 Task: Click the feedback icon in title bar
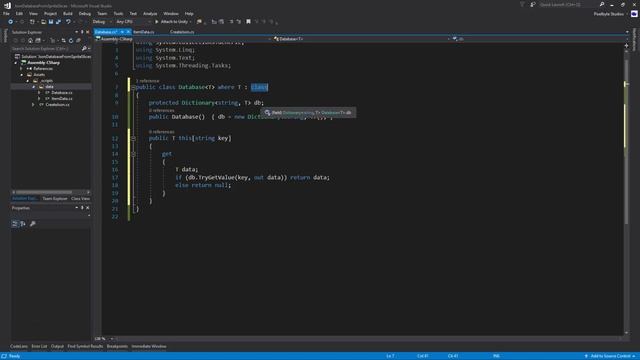[x=533, y=4]
